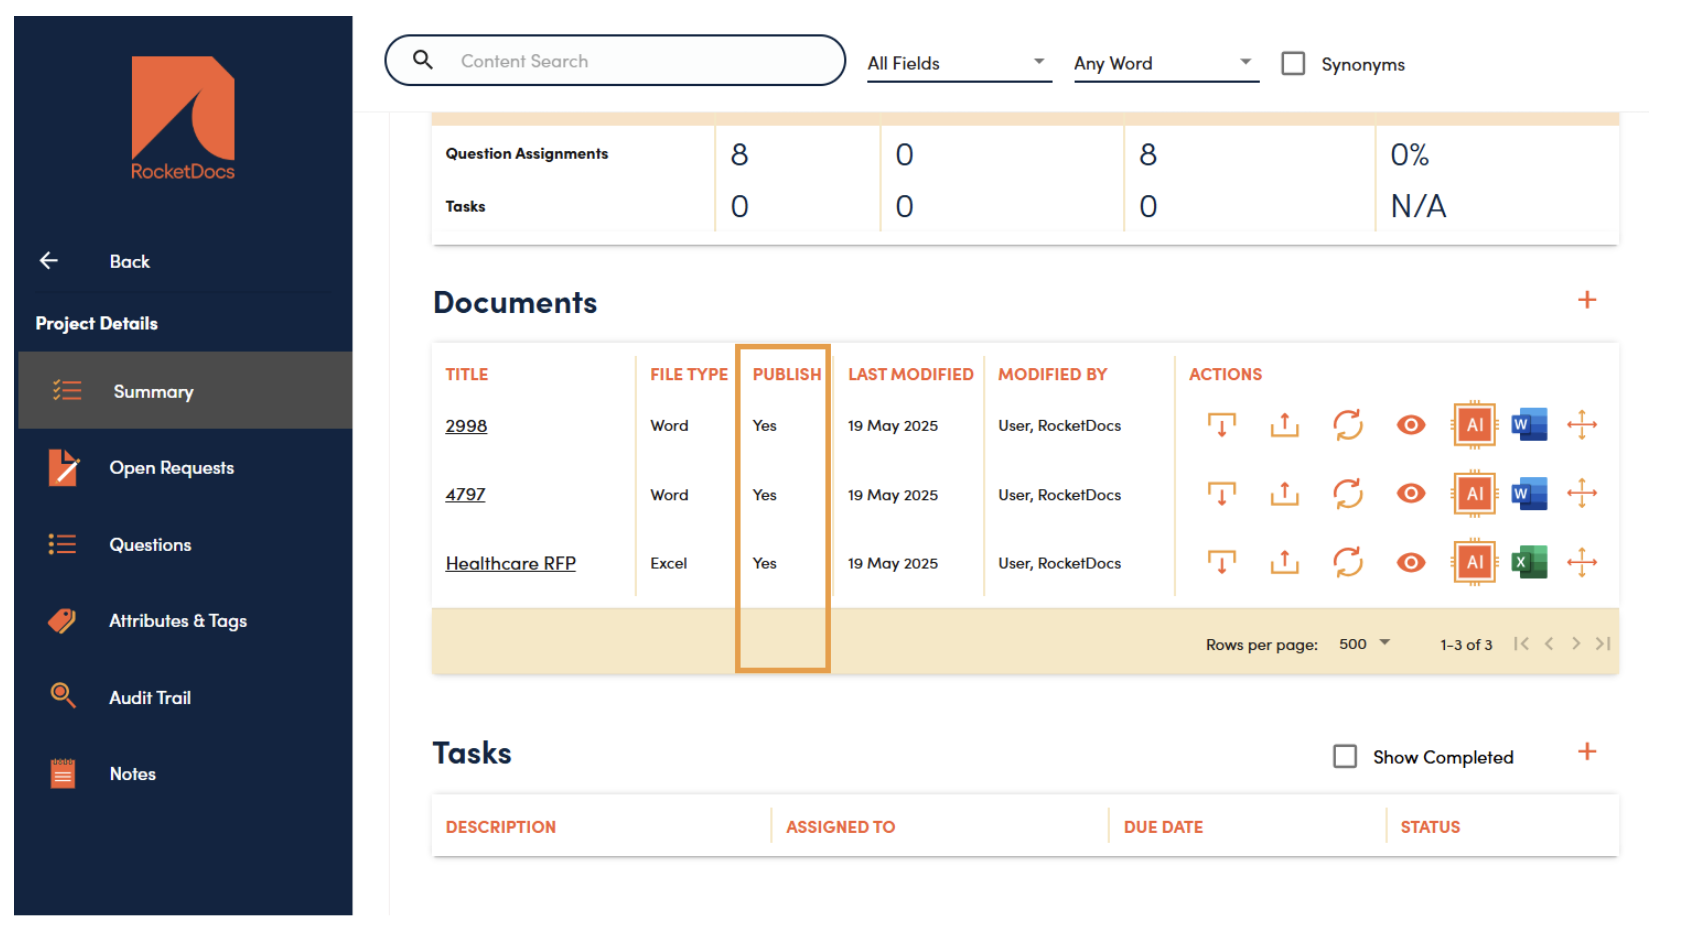Add a new document with plus icon
The height and width of the screenshot is (926, 1708).
click(x=1587, y=300)
